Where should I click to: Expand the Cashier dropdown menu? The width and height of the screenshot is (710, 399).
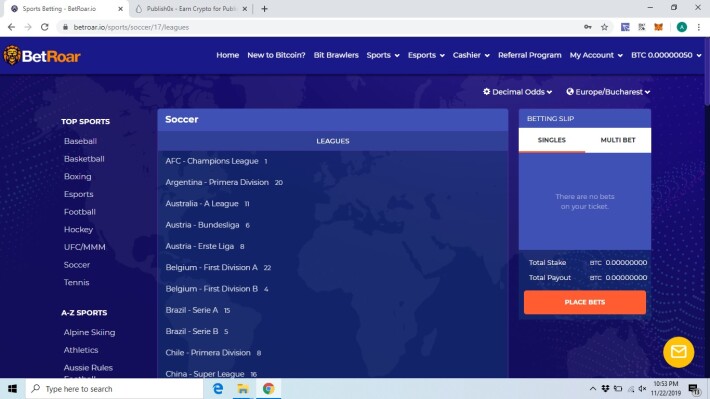pos(471,55)
